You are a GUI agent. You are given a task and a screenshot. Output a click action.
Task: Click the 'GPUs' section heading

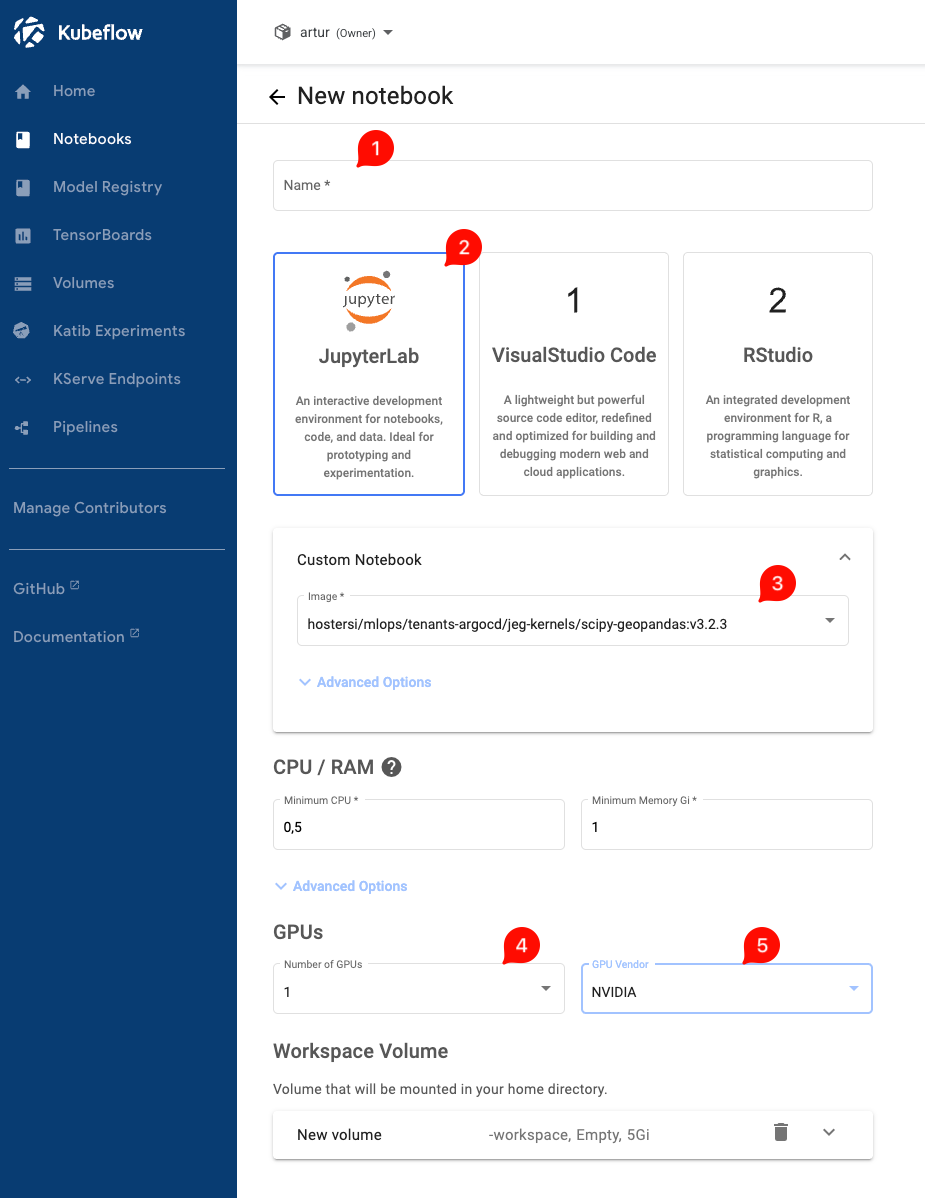point(298,932)
